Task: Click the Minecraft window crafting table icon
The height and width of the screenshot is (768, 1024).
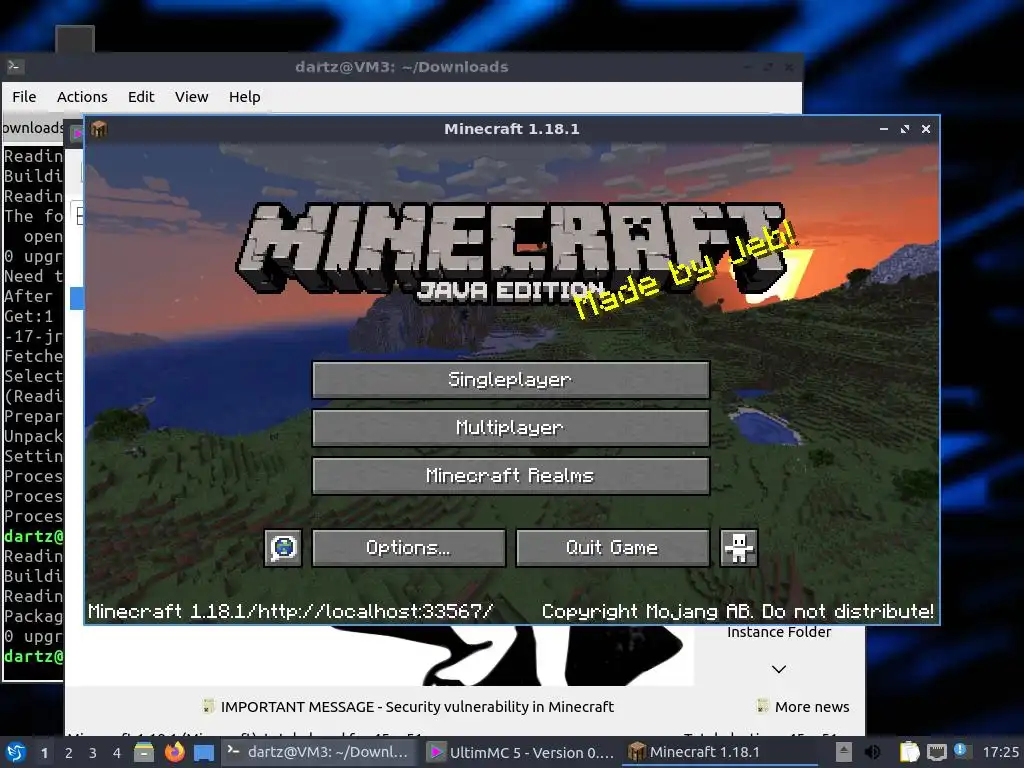Action: (99, 129)
